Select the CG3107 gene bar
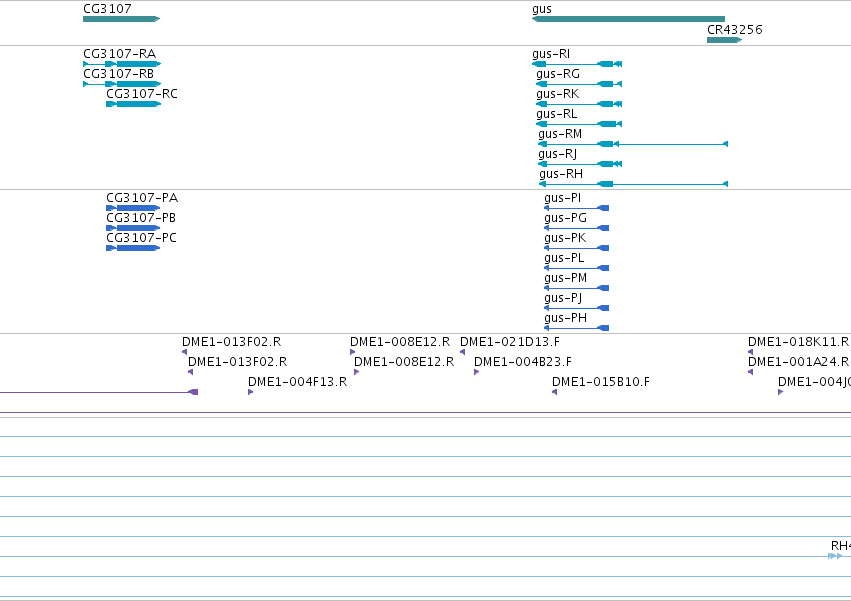 click(122, 19)
